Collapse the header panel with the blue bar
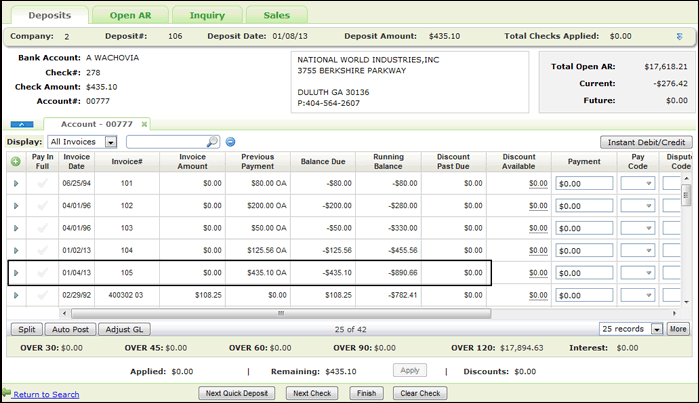The image size is (699, 403). click(x=22, y=124)
